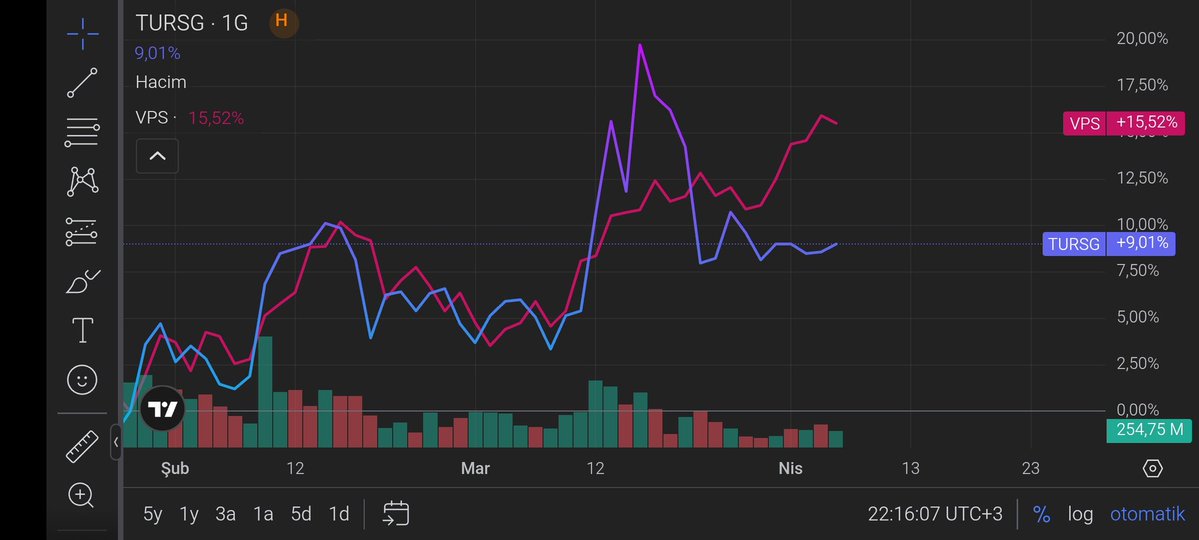
Task: Click the 17,50% price axis label
Action: coord(1142,86)
